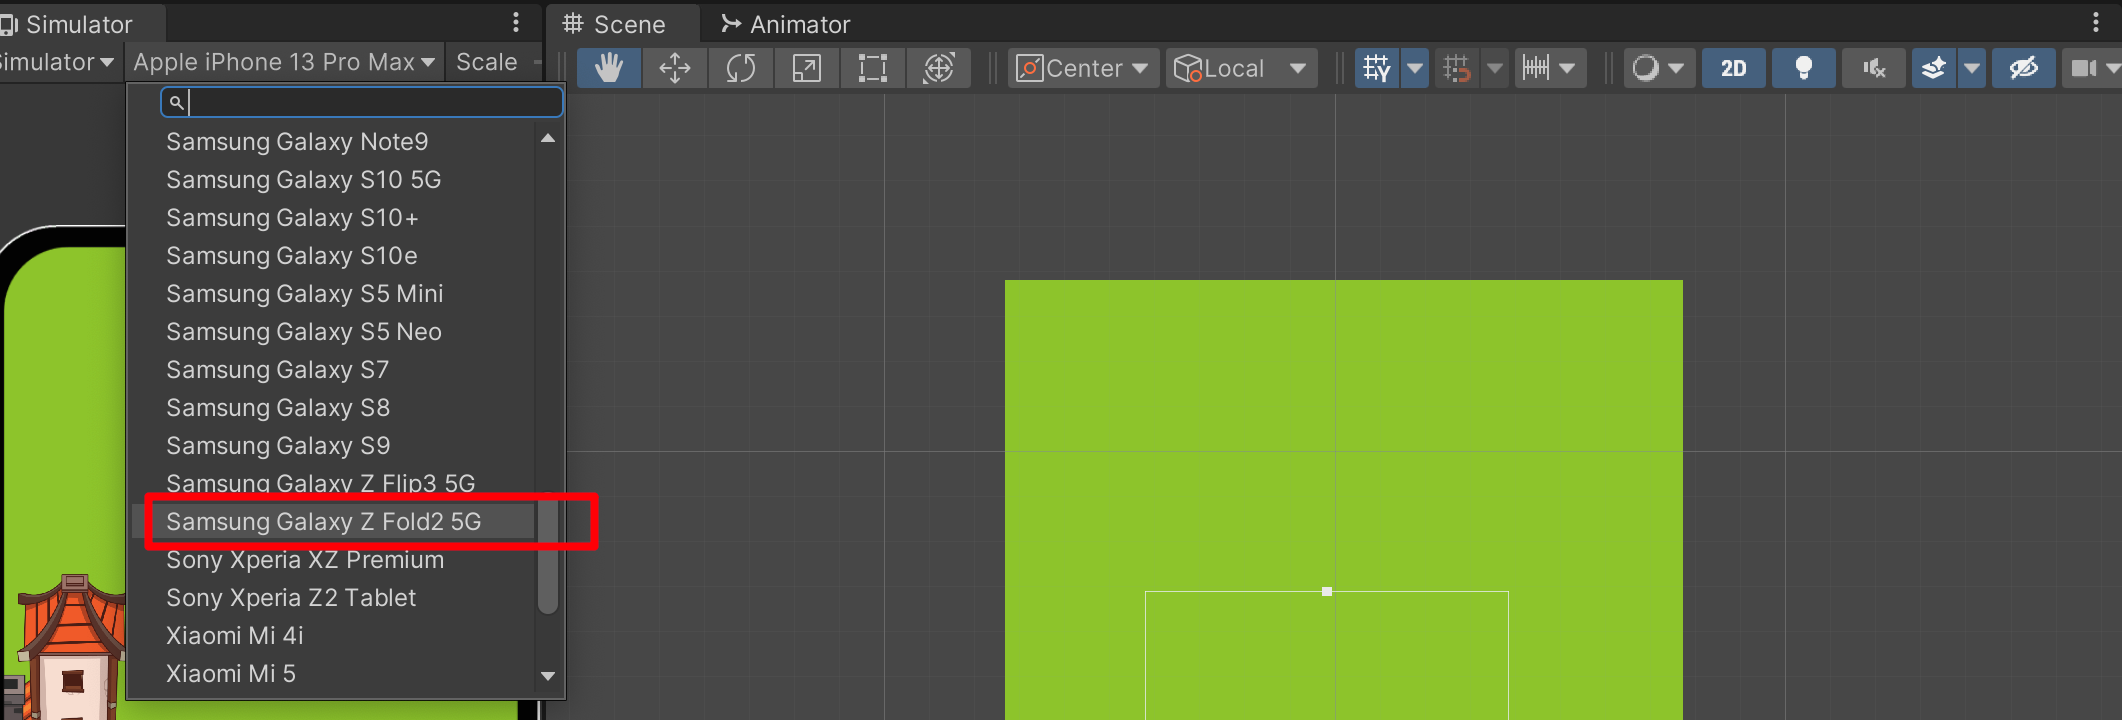2122x720 pixels.
Task: Open the Simulator panel options menu
Action: [x=516, y=22]
